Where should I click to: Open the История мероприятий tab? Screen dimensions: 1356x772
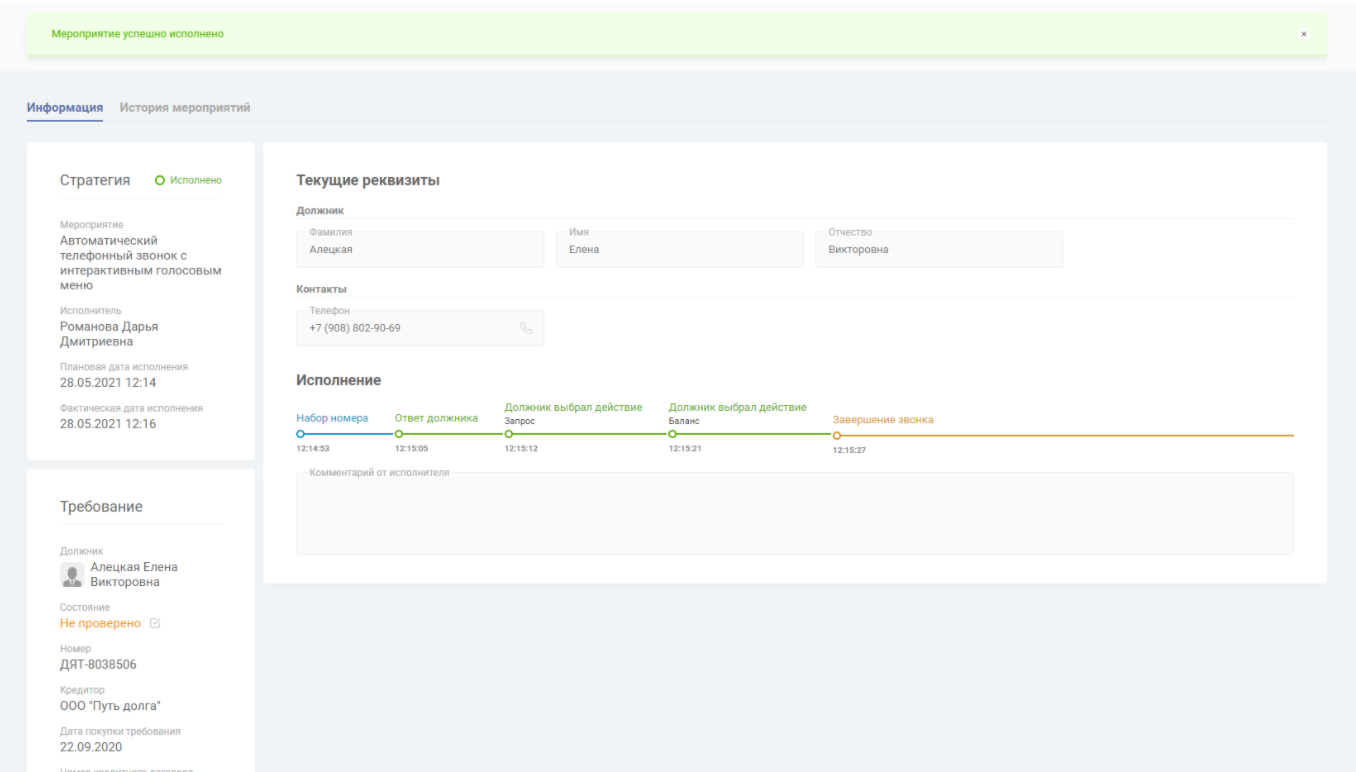(x=185, y=108)
